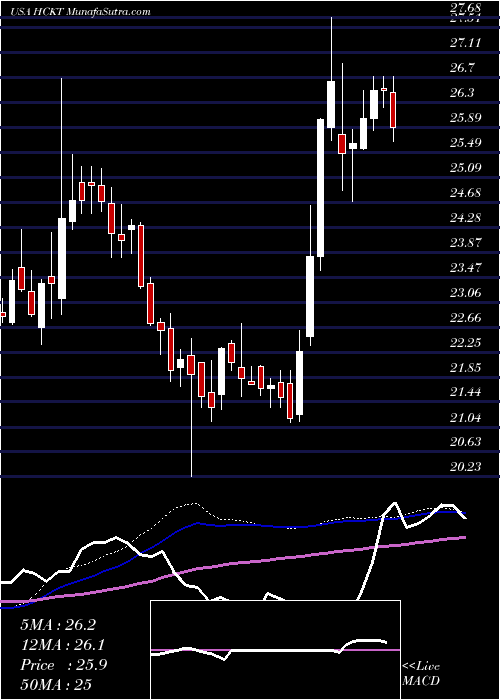The width and height of the screenshot is (500, 700).
Task: Click the 21.85 price axis label
Action: pos(466,368)
